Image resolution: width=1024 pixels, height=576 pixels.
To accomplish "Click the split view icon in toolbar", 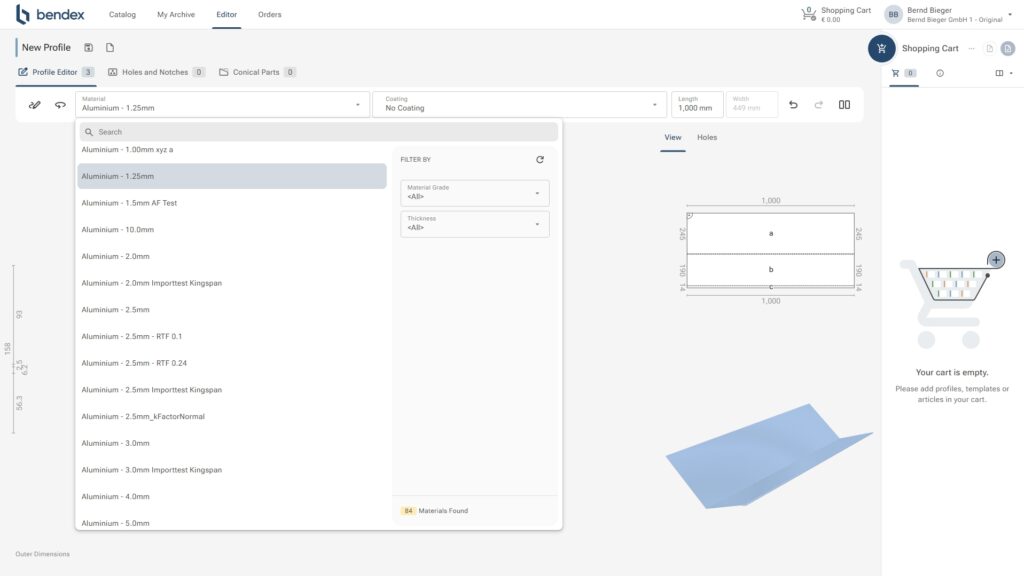I will 844,105.
